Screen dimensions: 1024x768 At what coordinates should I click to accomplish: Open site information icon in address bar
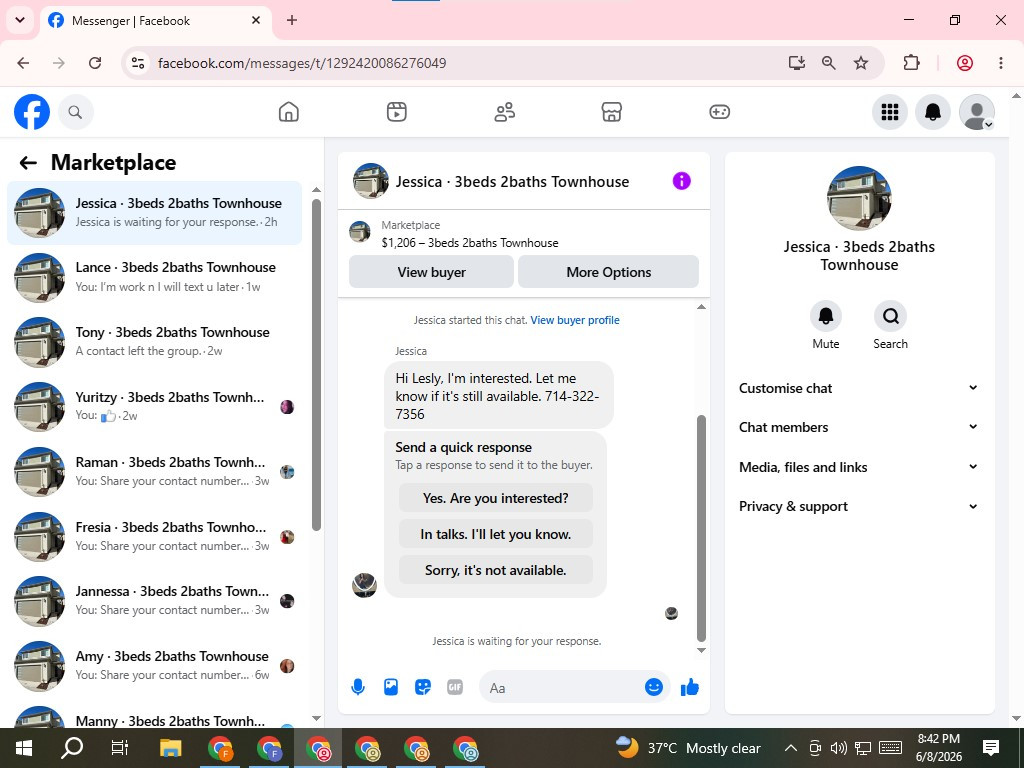(138, 63)
